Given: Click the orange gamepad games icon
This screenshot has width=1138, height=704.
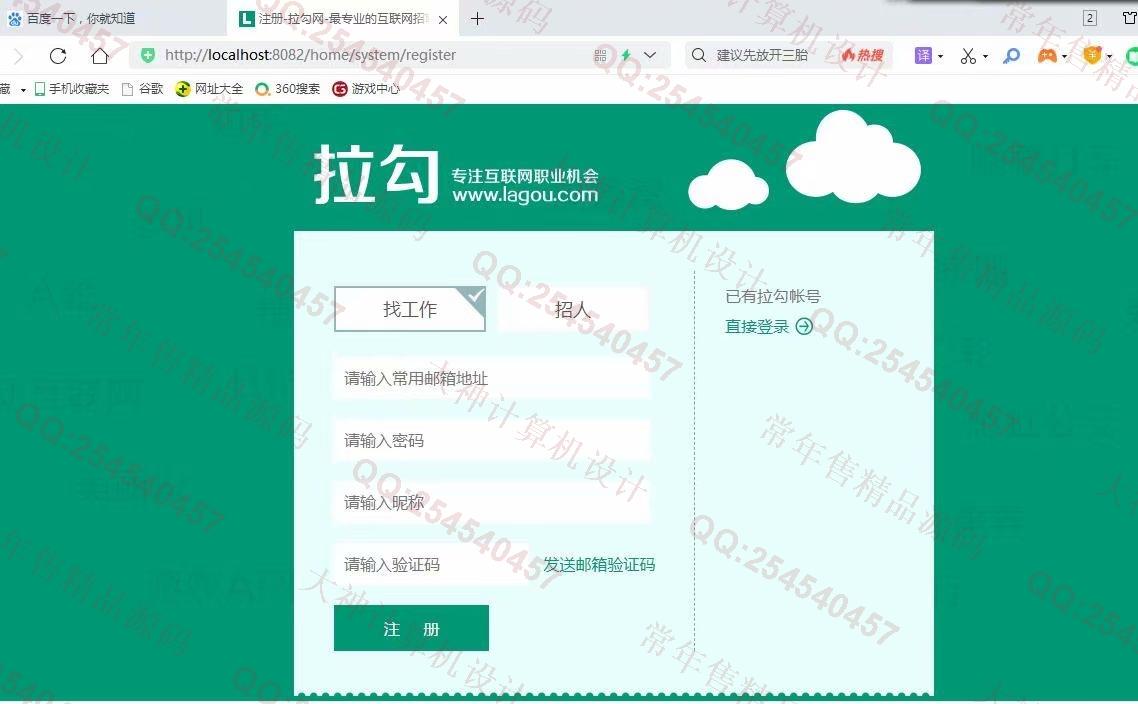Looking at the screenshot, I should 1047,55.
